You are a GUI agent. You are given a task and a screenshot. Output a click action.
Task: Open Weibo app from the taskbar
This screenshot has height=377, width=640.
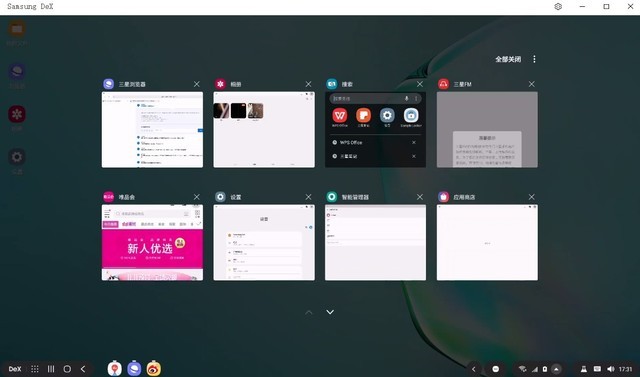tap(154, 368)
